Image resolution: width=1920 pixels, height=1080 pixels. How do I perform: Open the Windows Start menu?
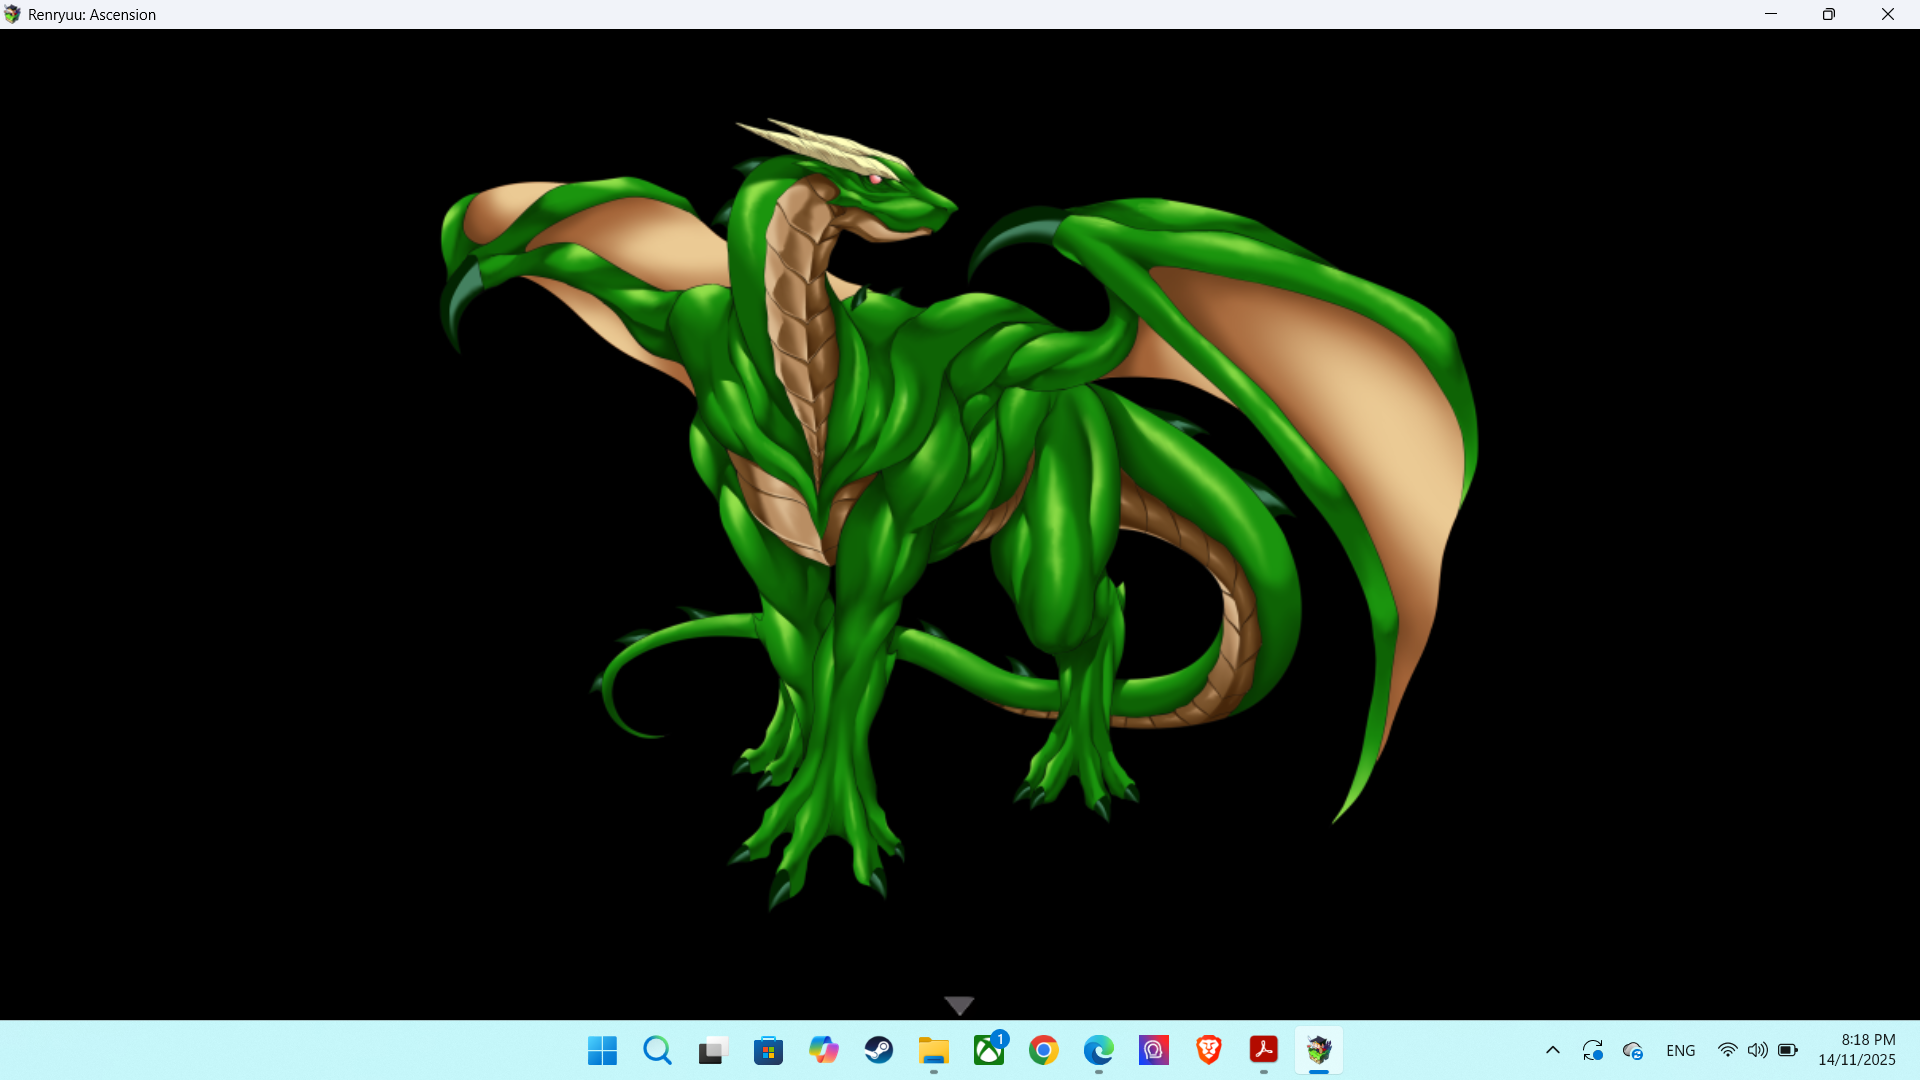coord(602,1050)
